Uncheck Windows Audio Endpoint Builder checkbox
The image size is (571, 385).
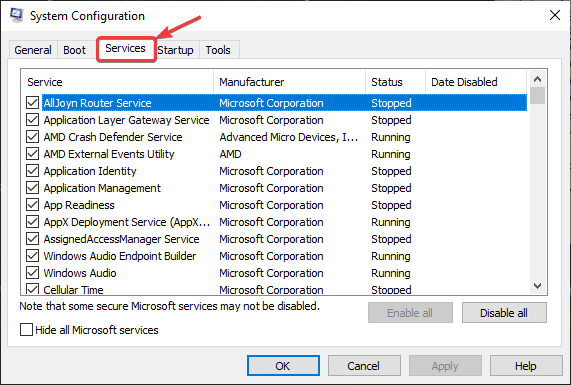32,256
